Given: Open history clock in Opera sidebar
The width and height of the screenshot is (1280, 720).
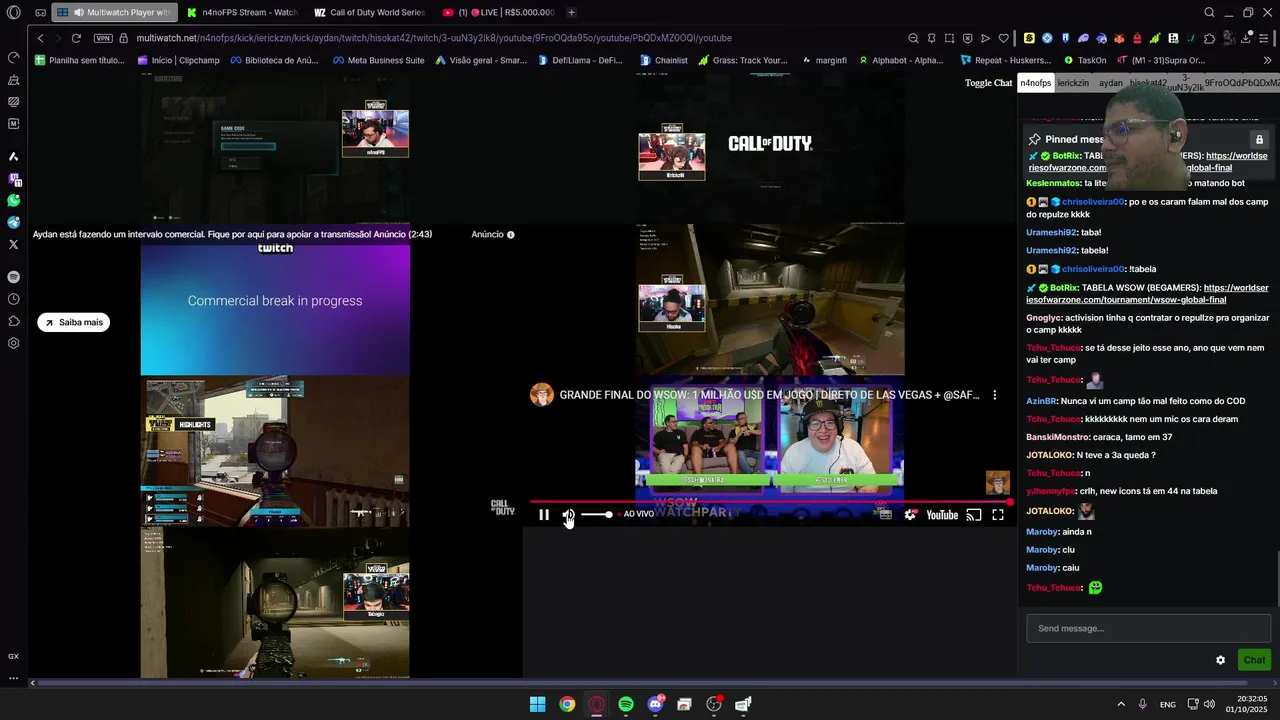Looking at the screenshot, I should [x=13, y=299].
